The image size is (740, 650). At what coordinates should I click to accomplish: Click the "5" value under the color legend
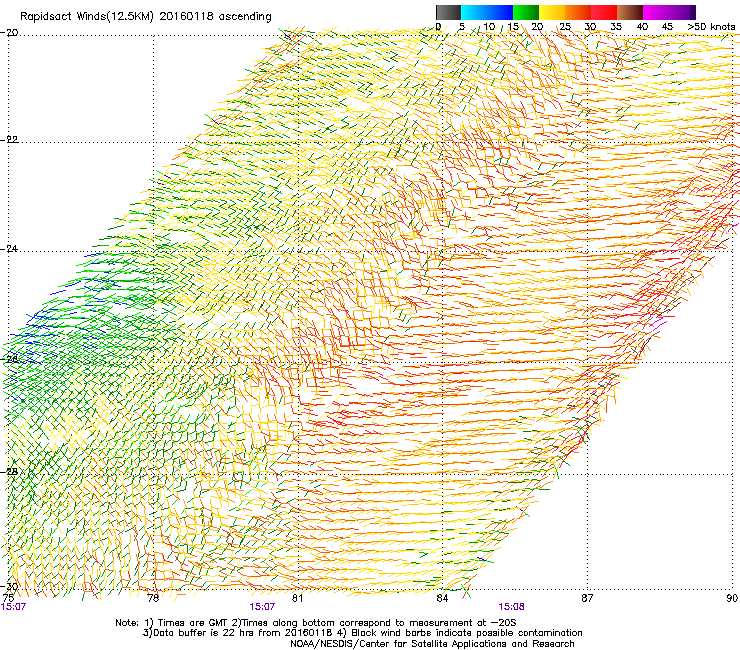coord(462,27)
